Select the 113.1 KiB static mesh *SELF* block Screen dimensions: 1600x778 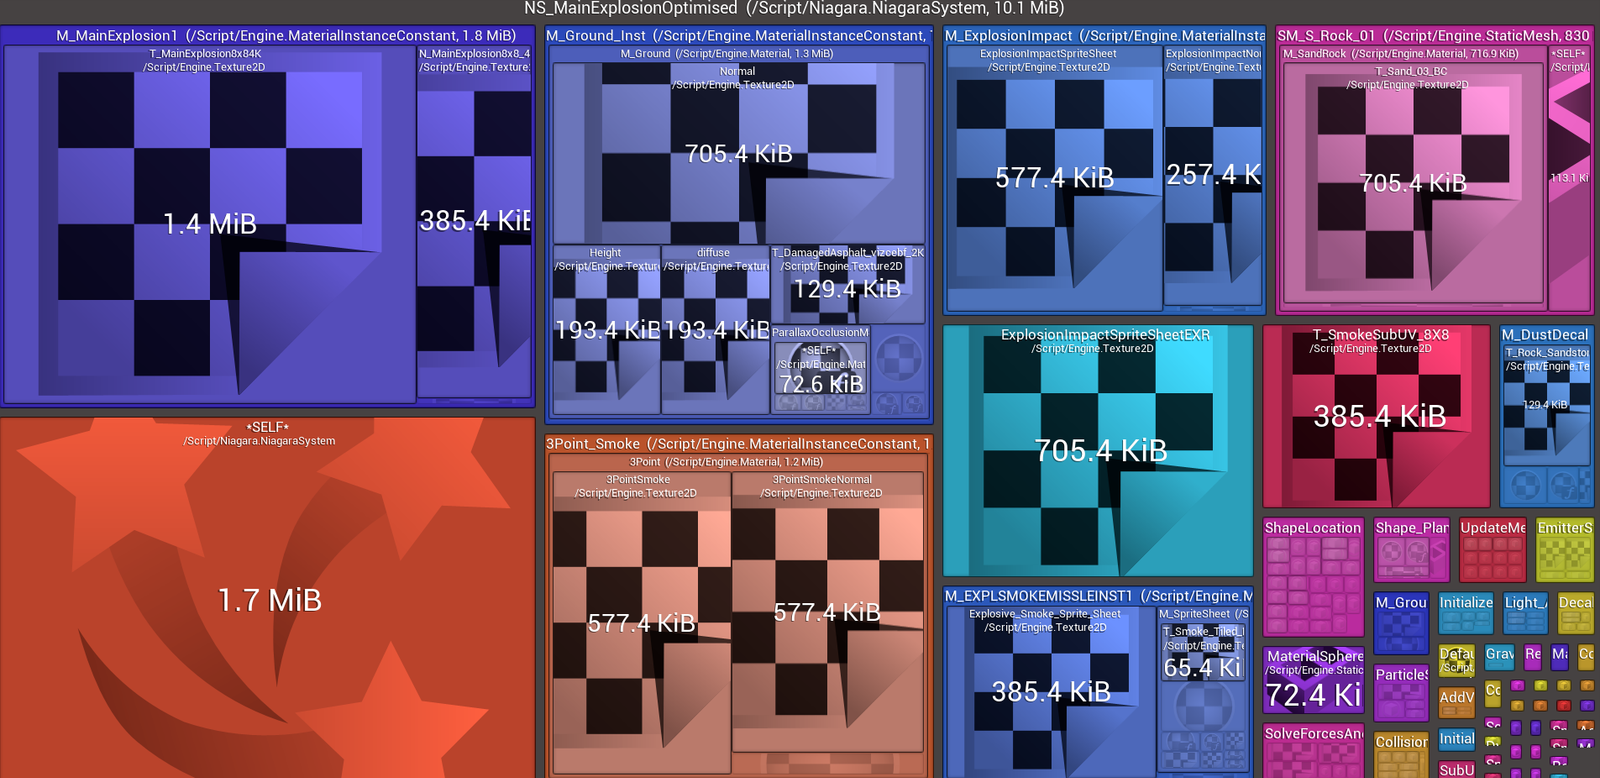point(1569,178)
